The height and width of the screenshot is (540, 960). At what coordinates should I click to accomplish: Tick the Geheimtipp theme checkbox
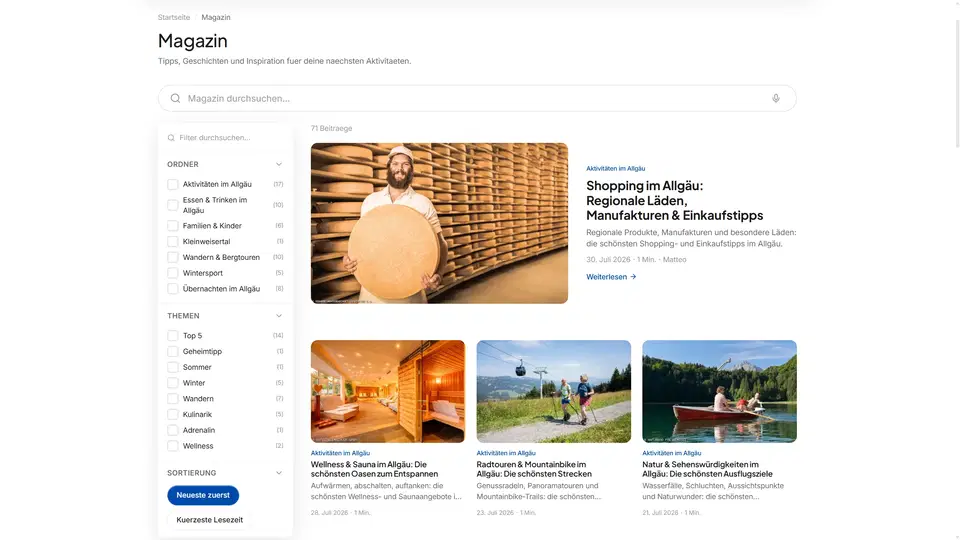click(x=173, y=351)
